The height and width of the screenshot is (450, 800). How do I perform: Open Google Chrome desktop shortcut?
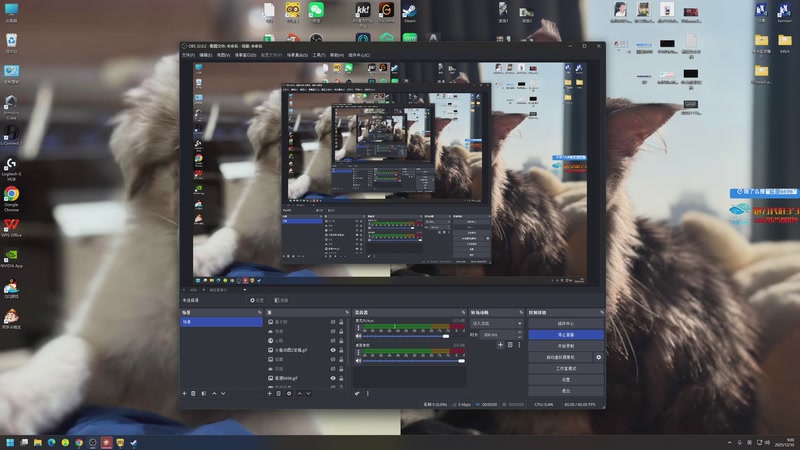[11, 198]
